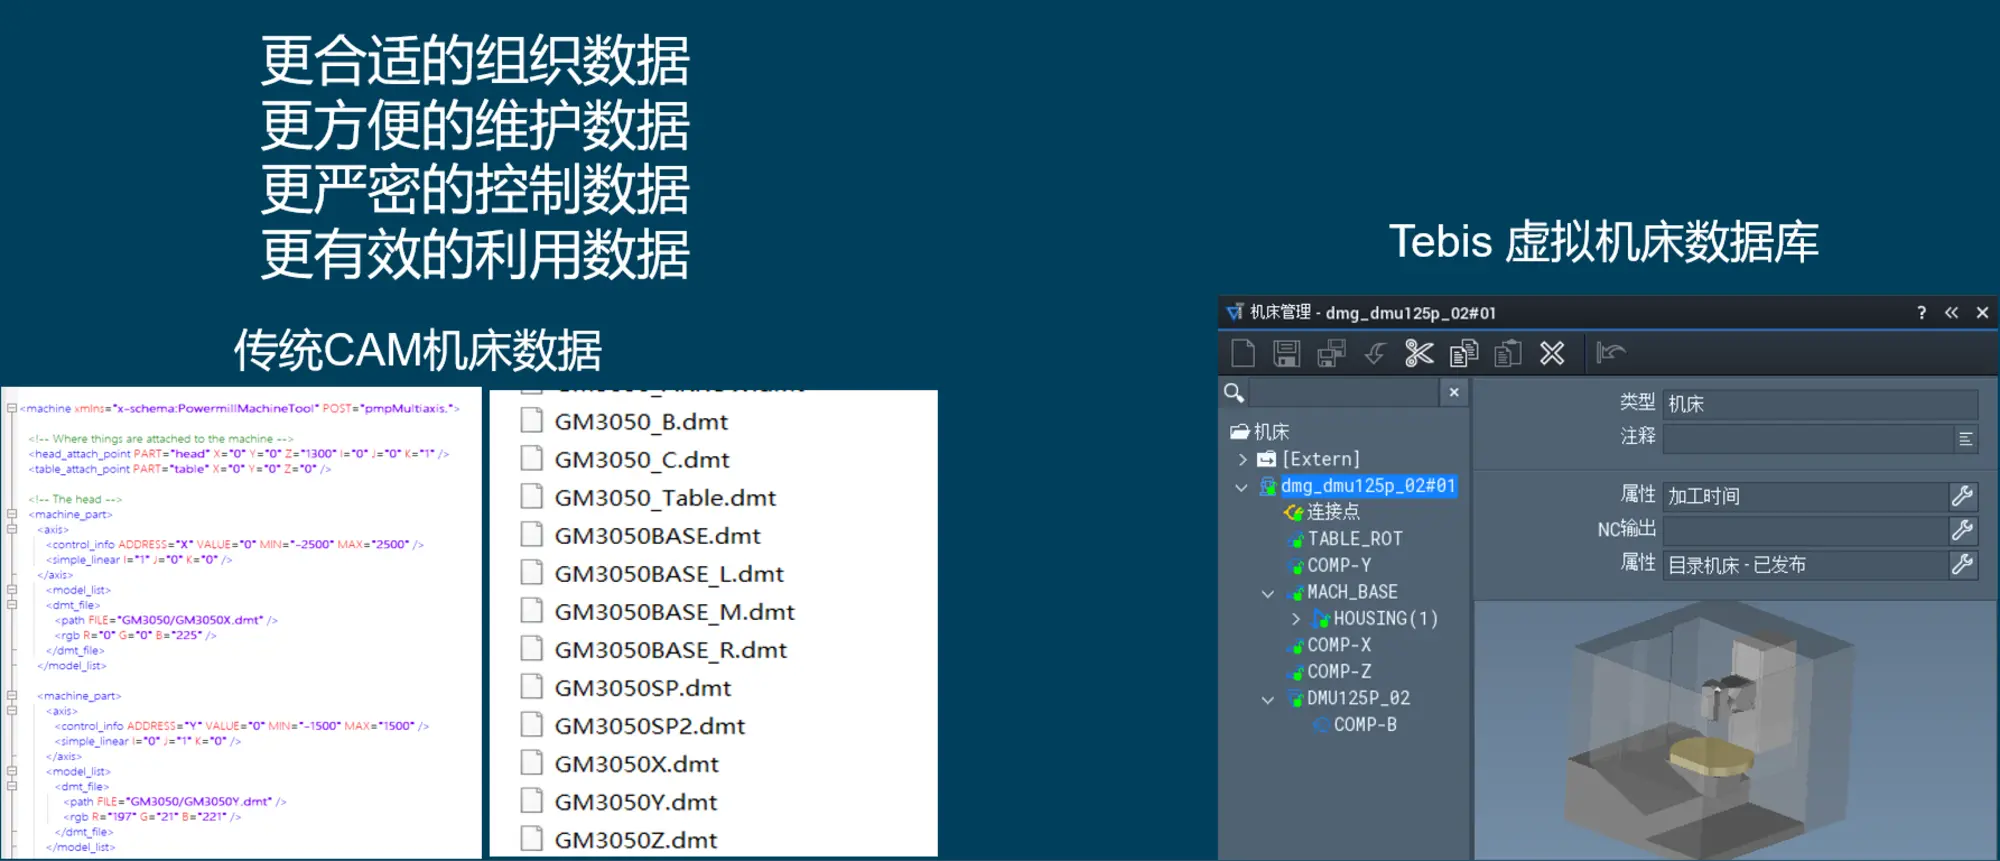Click the 属性 field showing 加工时间
The image size is (2000, 861).
click(x=1806, y=496)
